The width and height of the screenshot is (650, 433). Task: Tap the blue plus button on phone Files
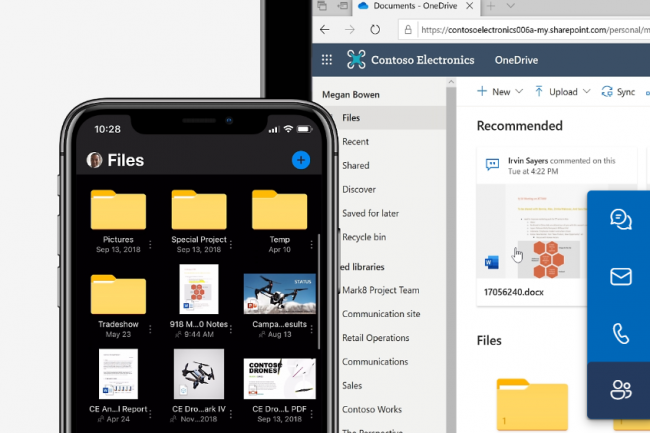[301, 160]
